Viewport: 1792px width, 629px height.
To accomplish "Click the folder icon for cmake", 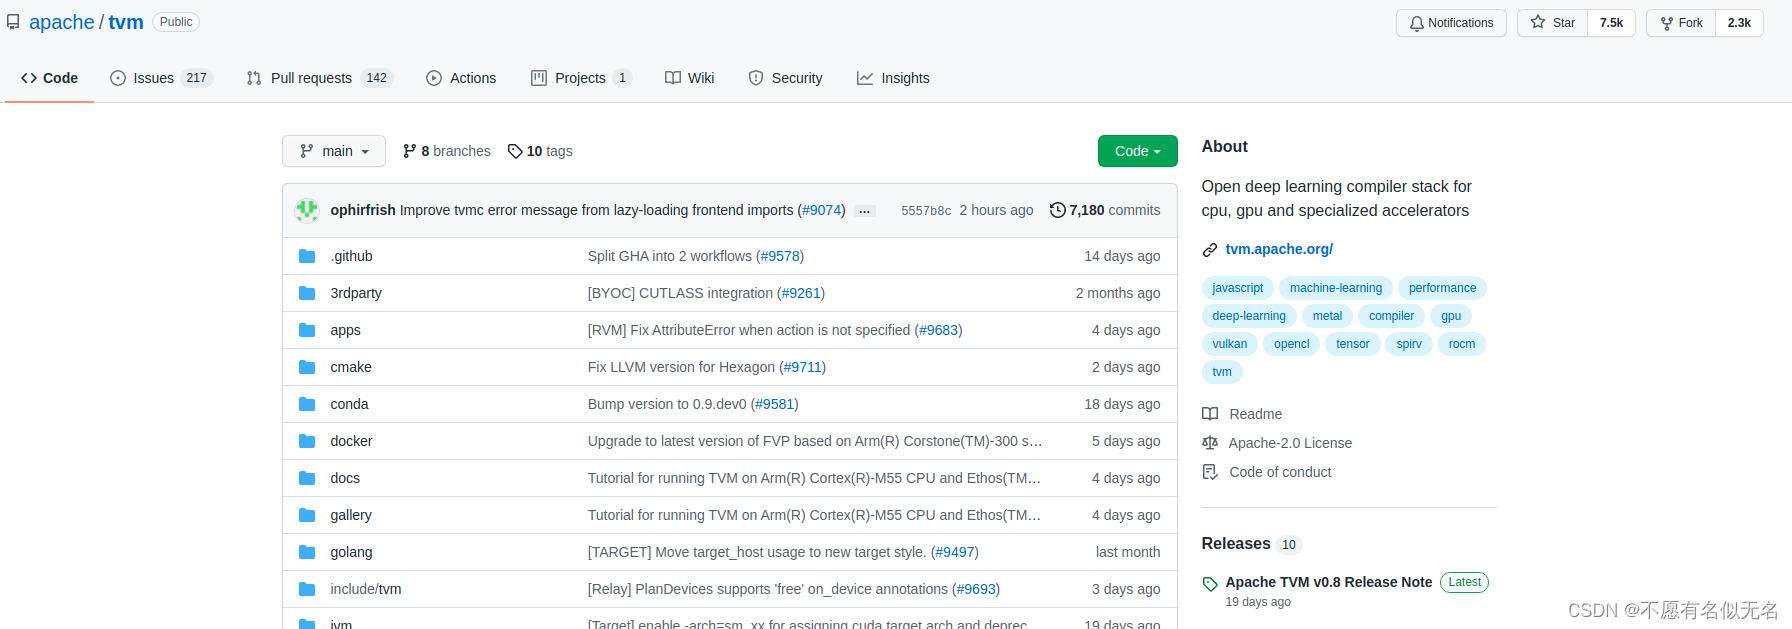I will pyautogui.click(x=307, y=367).
